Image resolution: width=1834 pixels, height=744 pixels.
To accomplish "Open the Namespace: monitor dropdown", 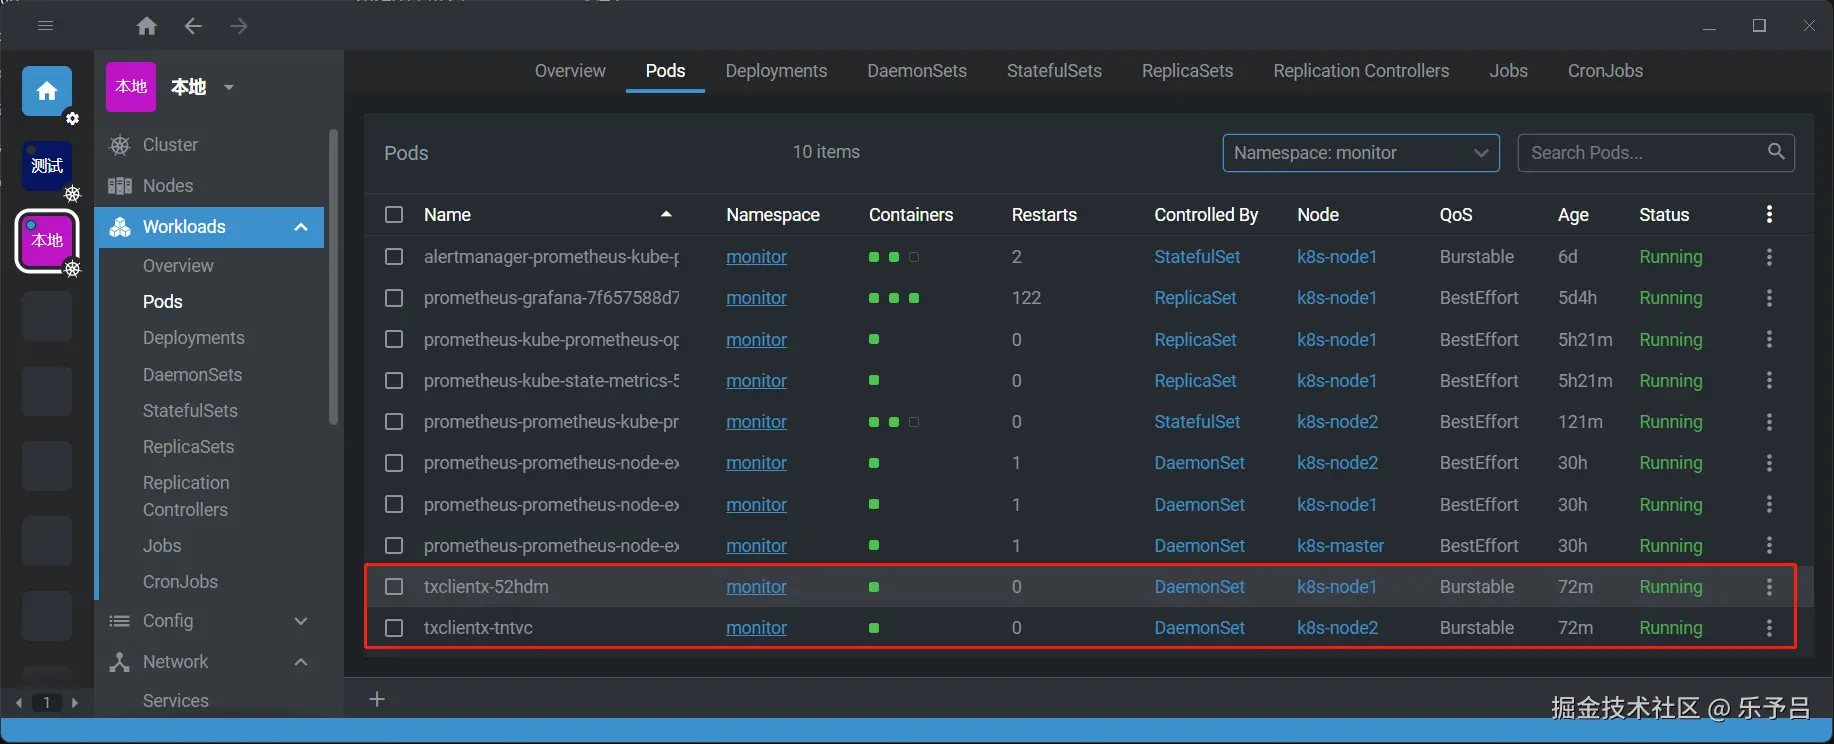I will coord(1361,153).
